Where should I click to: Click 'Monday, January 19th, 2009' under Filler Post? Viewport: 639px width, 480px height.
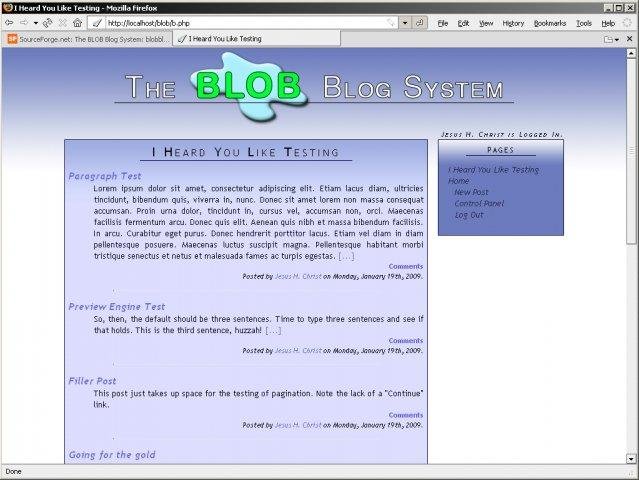tap(377, 425)
